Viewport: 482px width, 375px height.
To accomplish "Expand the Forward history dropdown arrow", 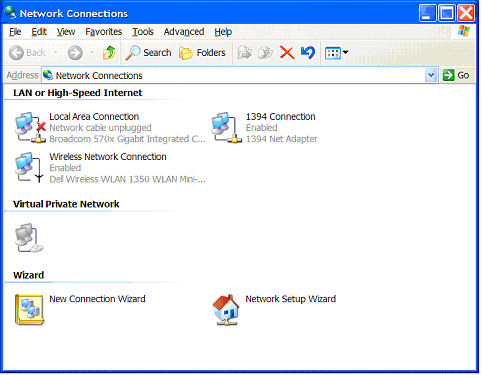I will [x=92, y=53].
